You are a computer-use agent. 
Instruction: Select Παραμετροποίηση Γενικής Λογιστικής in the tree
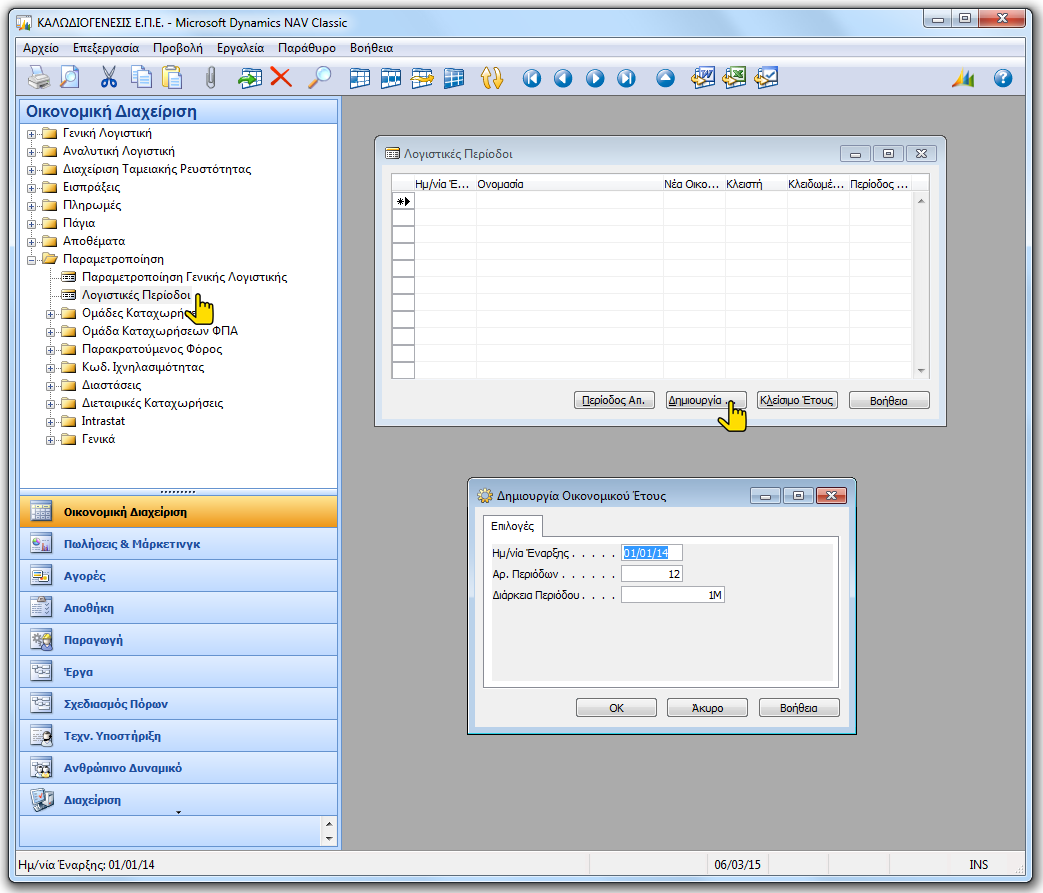click(184, 277)
